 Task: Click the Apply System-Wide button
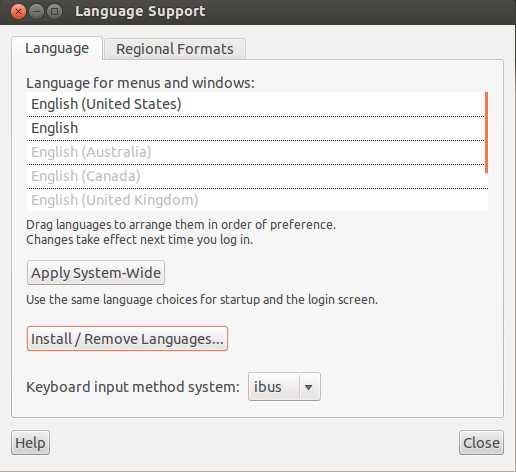pos(96,273)
